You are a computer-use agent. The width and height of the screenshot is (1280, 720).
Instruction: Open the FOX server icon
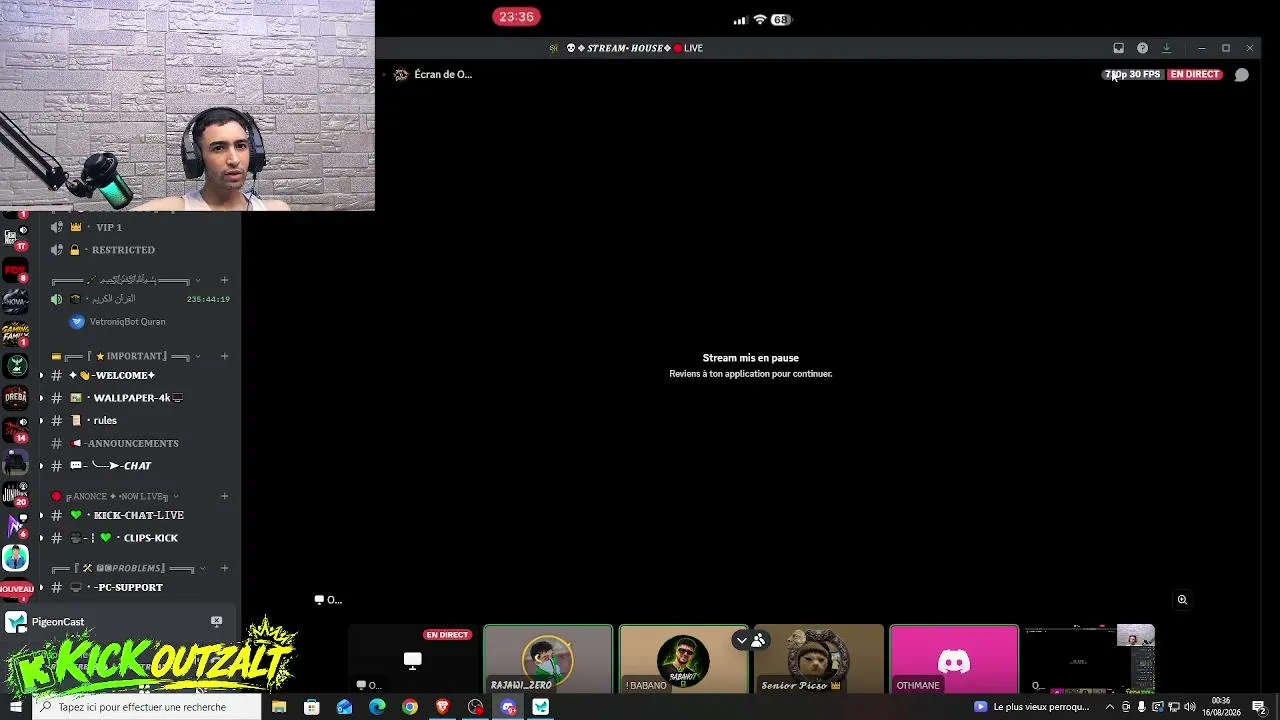[15, 270]
